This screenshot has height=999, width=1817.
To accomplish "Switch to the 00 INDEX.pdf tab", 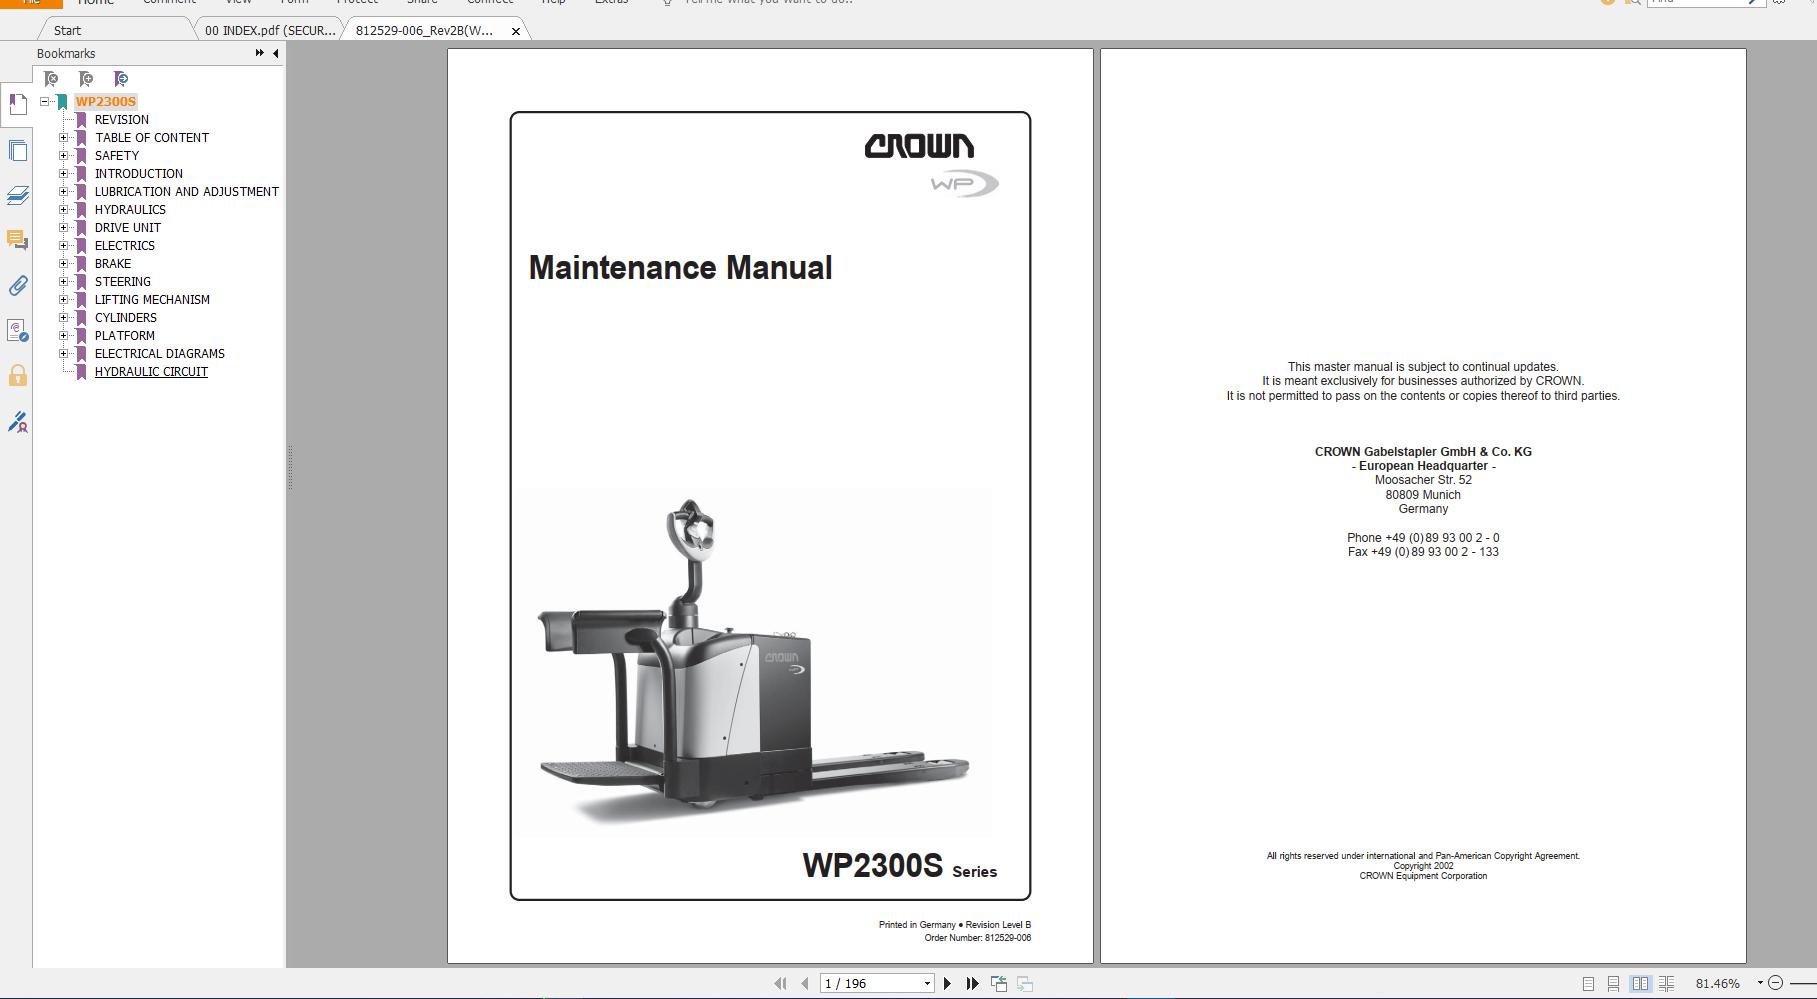I will (x=269, y=30).
